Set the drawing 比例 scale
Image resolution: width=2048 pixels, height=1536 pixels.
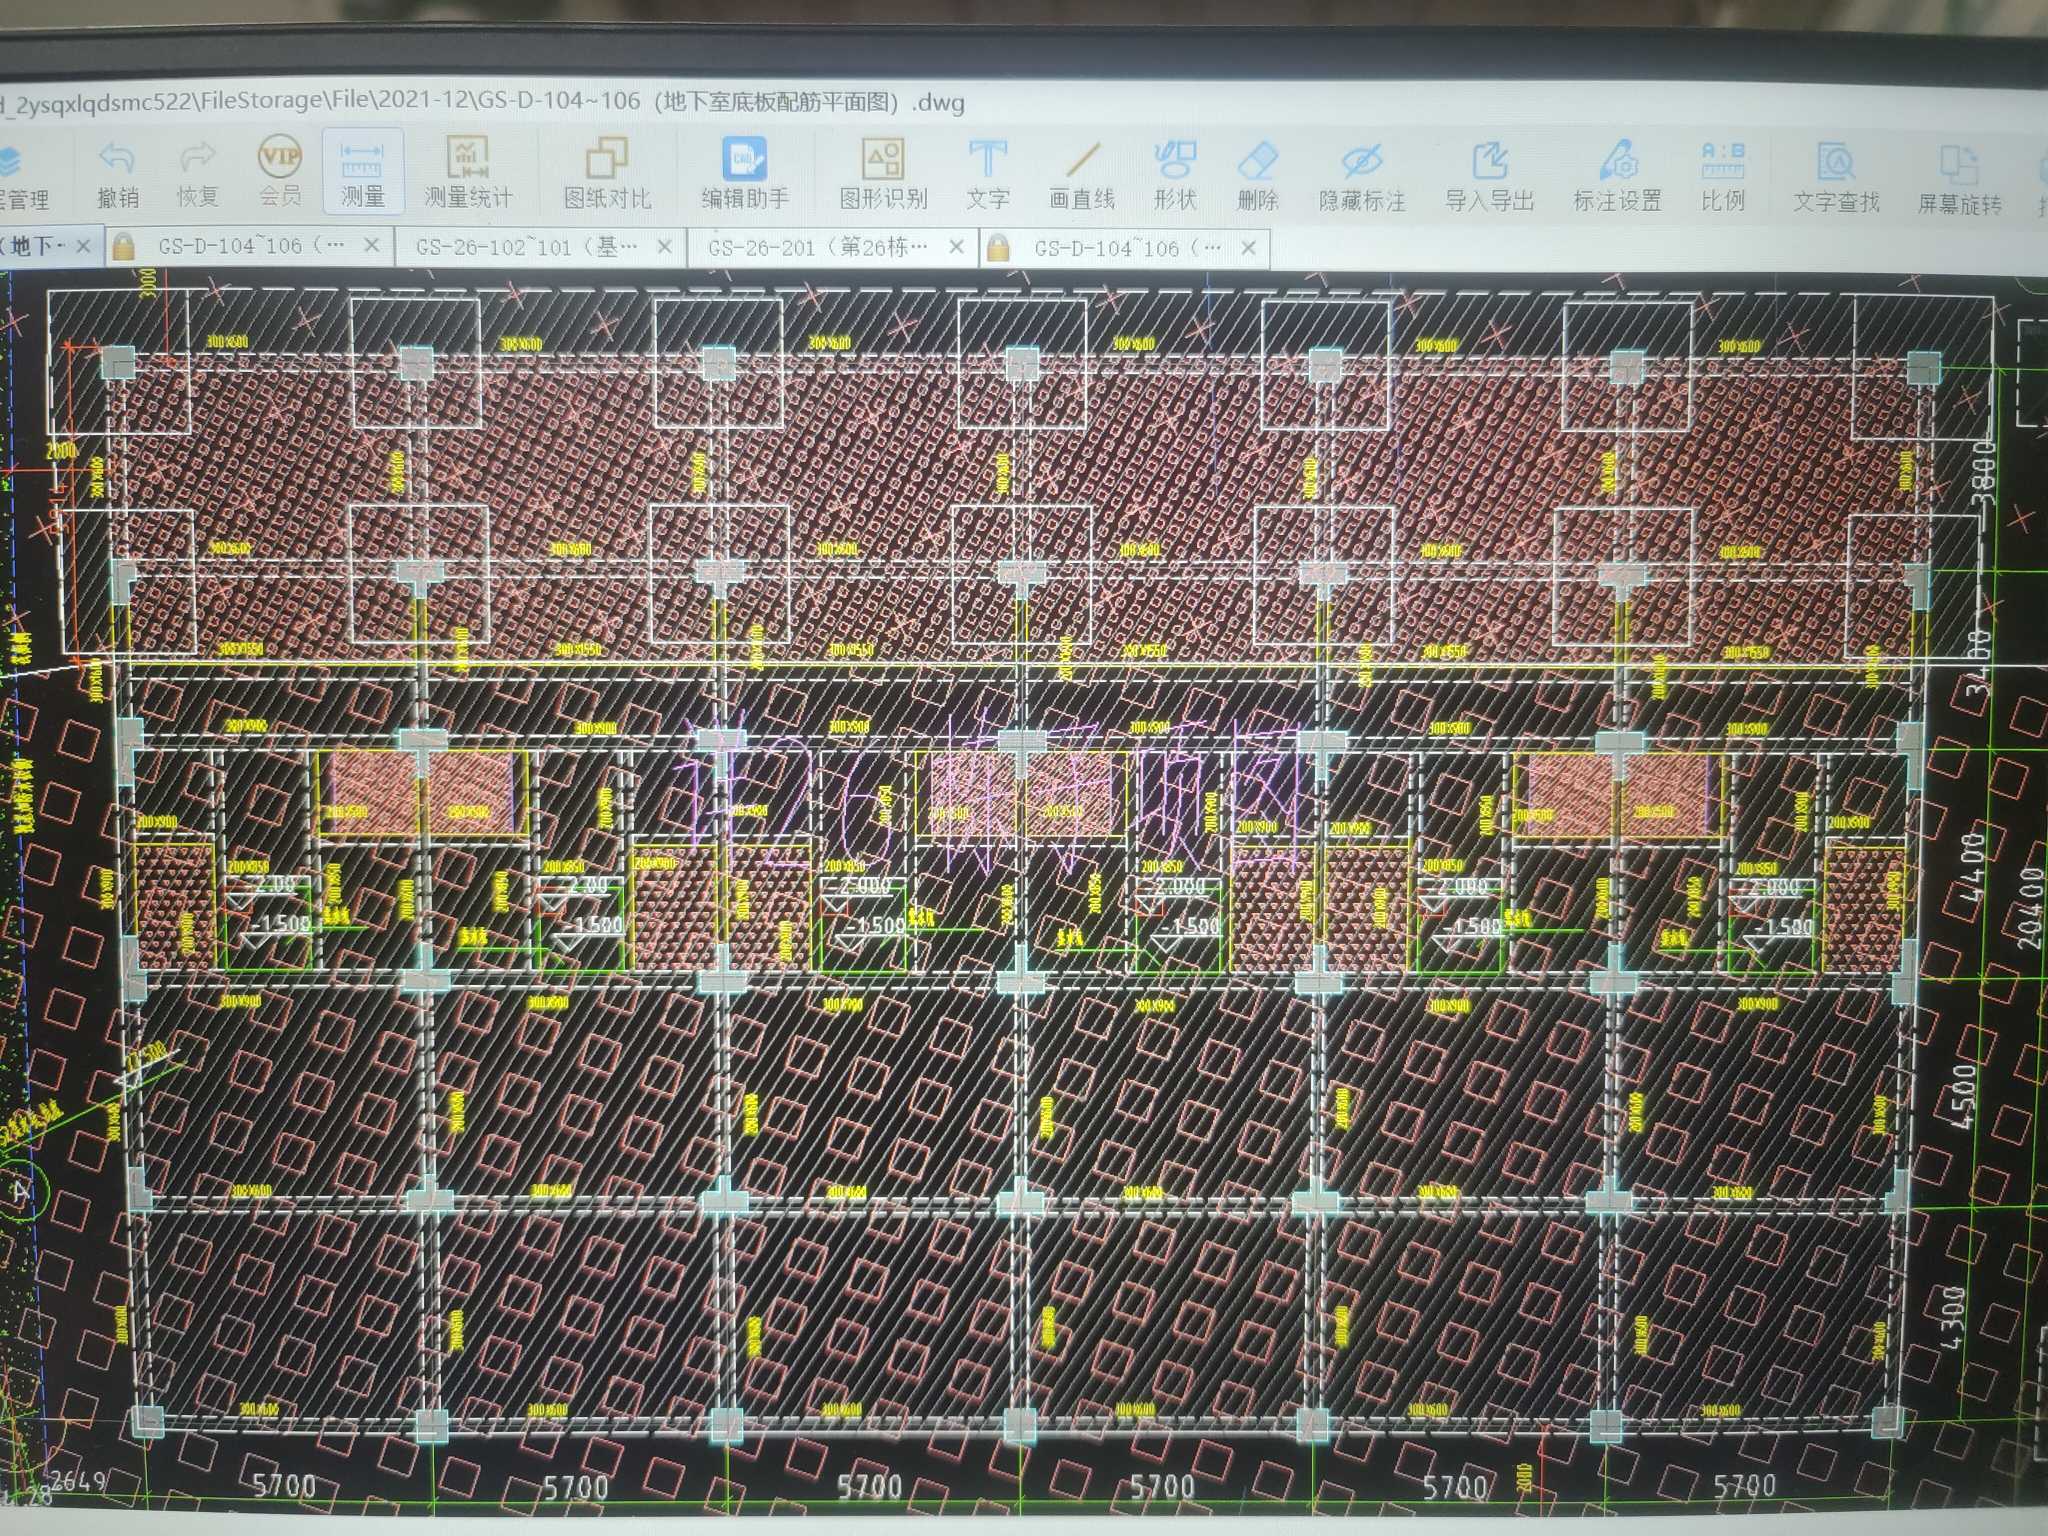(x=1723, y=176)
